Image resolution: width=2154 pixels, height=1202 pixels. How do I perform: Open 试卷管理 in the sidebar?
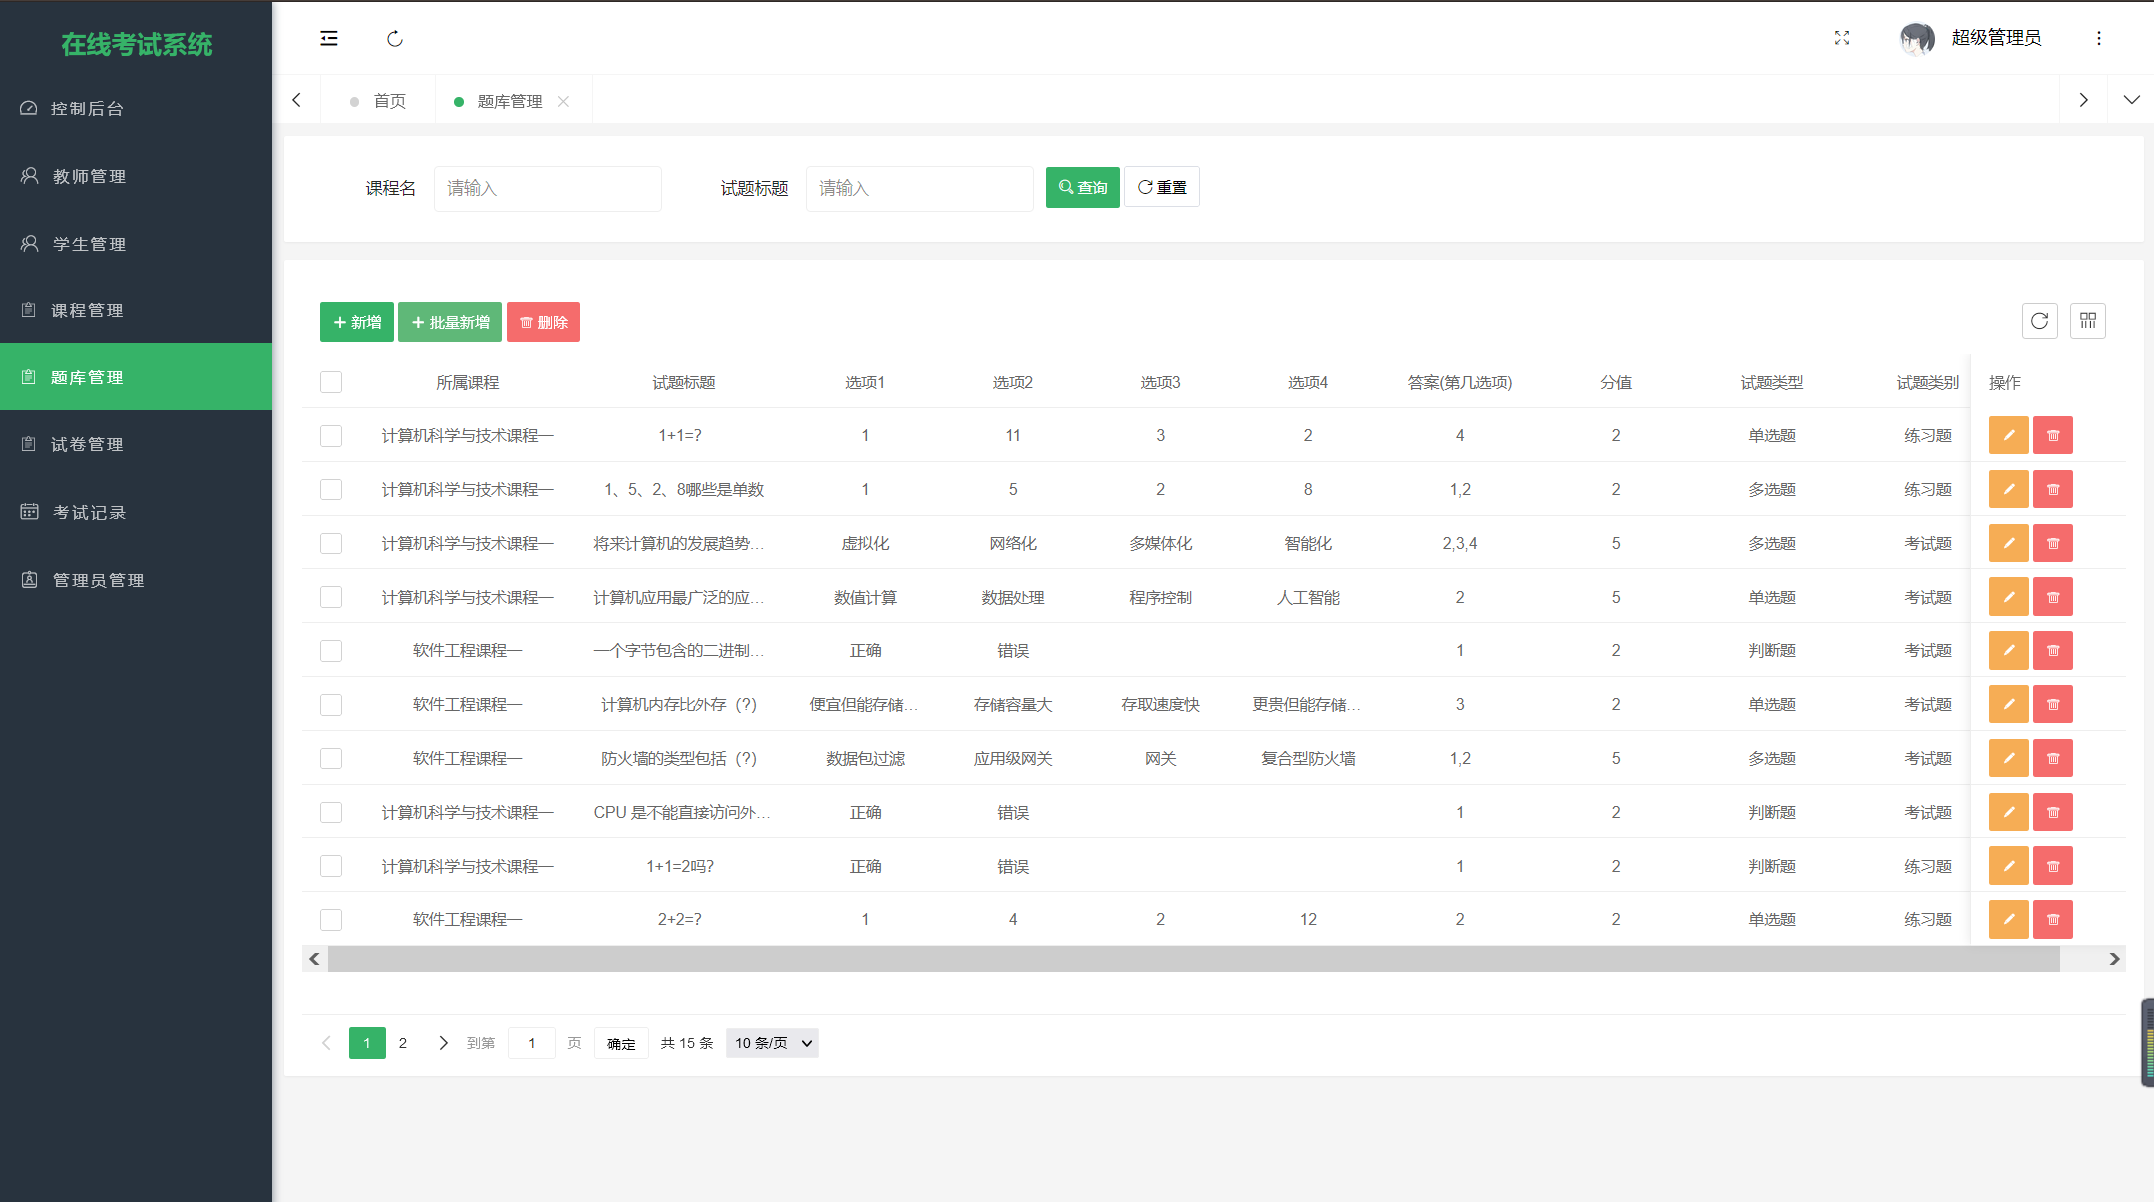[87, 444]
